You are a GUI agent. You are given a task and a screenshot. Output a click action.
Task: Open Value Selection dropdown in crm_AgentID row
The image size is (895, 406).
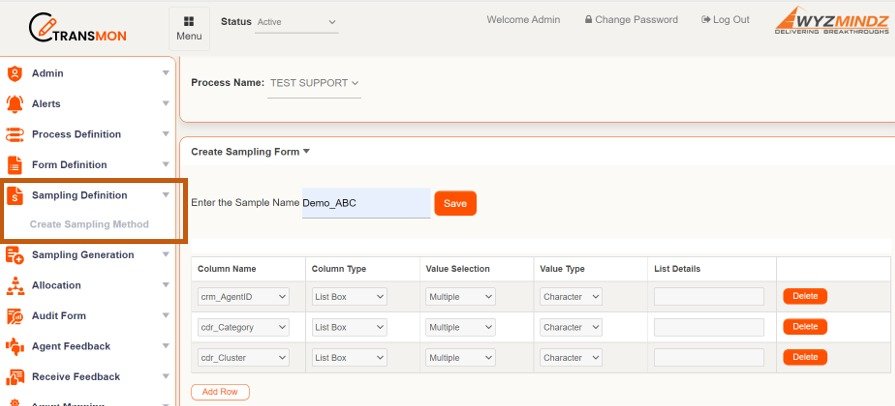click(461, 297)
